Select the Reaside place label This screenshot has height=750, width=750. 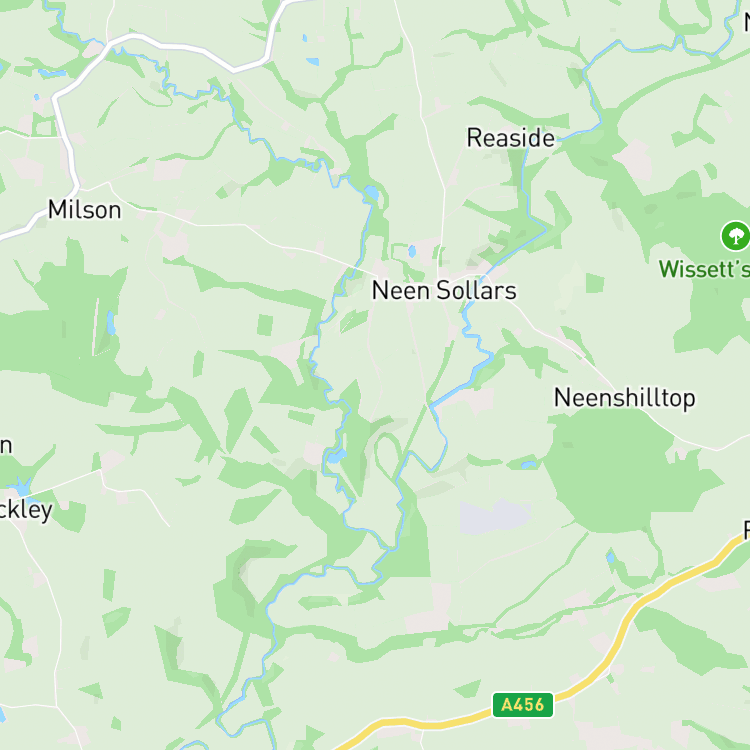click(x=510, y=138)
